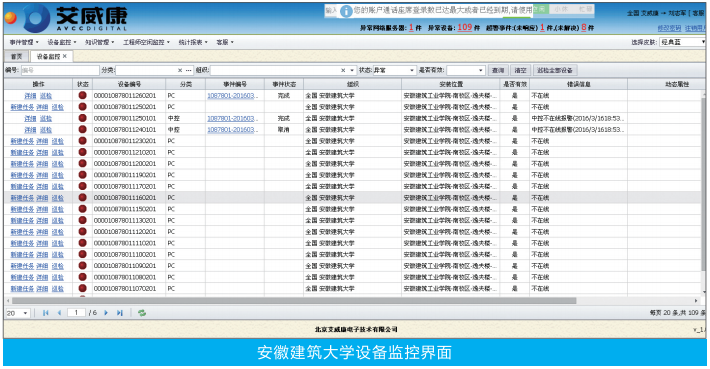
Task: Click the red status dot for device 000010878011240101
Action: [x=82, y=129]
